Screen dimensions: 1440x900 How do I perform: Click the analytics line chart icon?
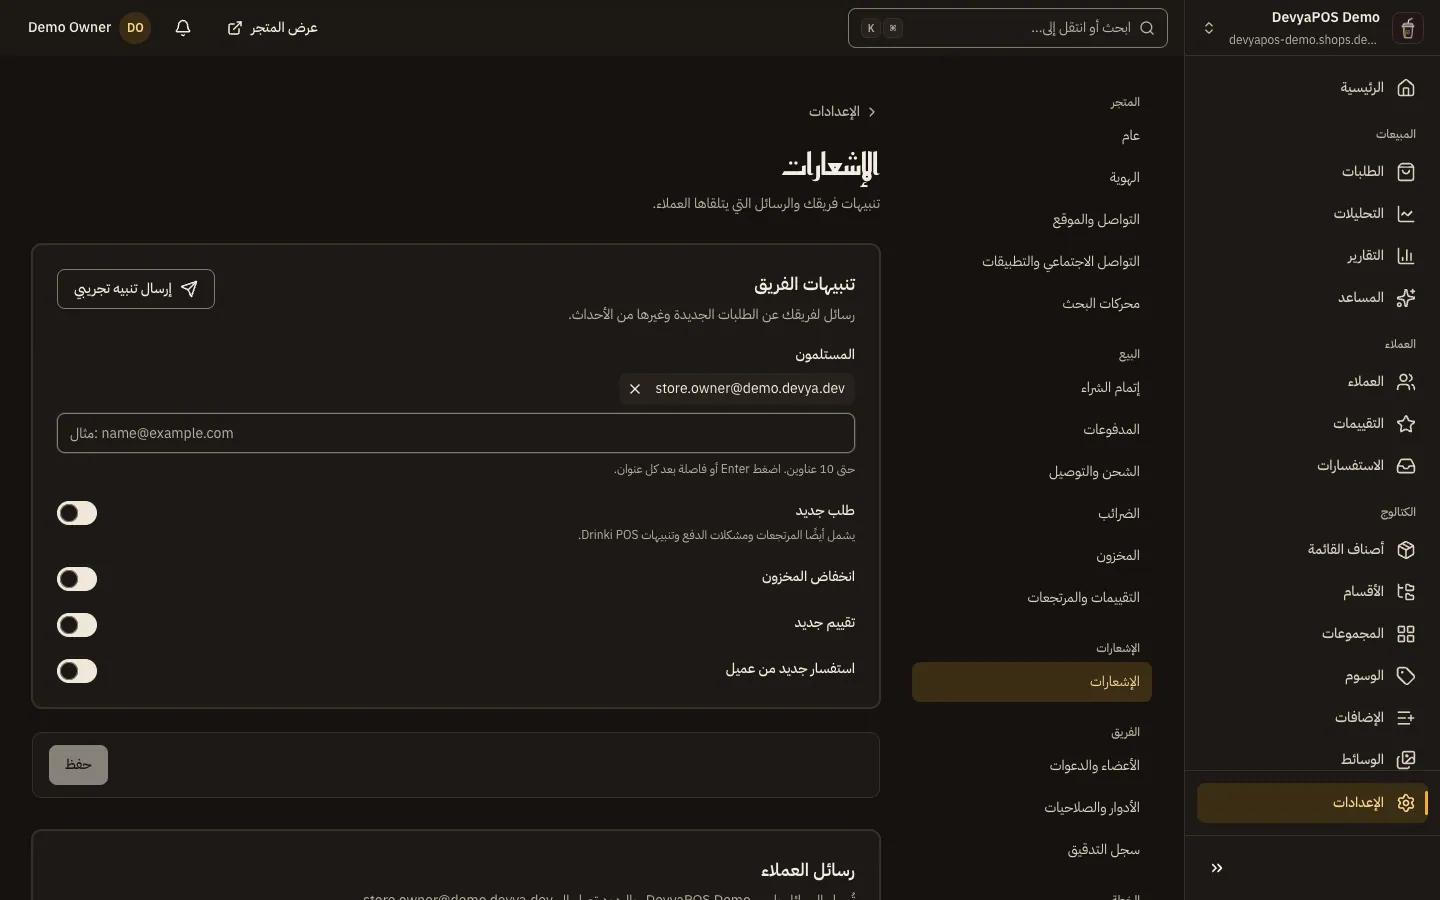[1406, 214]
